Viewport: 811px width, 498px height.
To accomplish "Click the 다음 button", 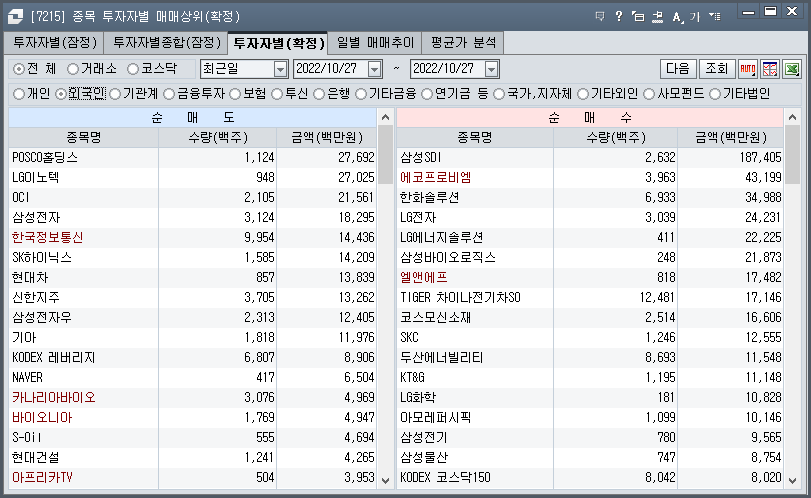I will pos(678,69).
